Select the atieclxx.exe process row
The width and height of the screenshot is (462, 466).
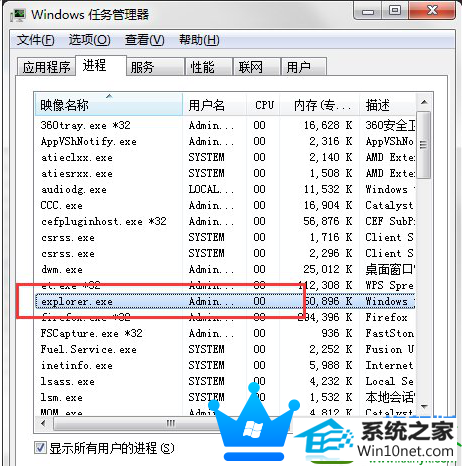point(225,157)
